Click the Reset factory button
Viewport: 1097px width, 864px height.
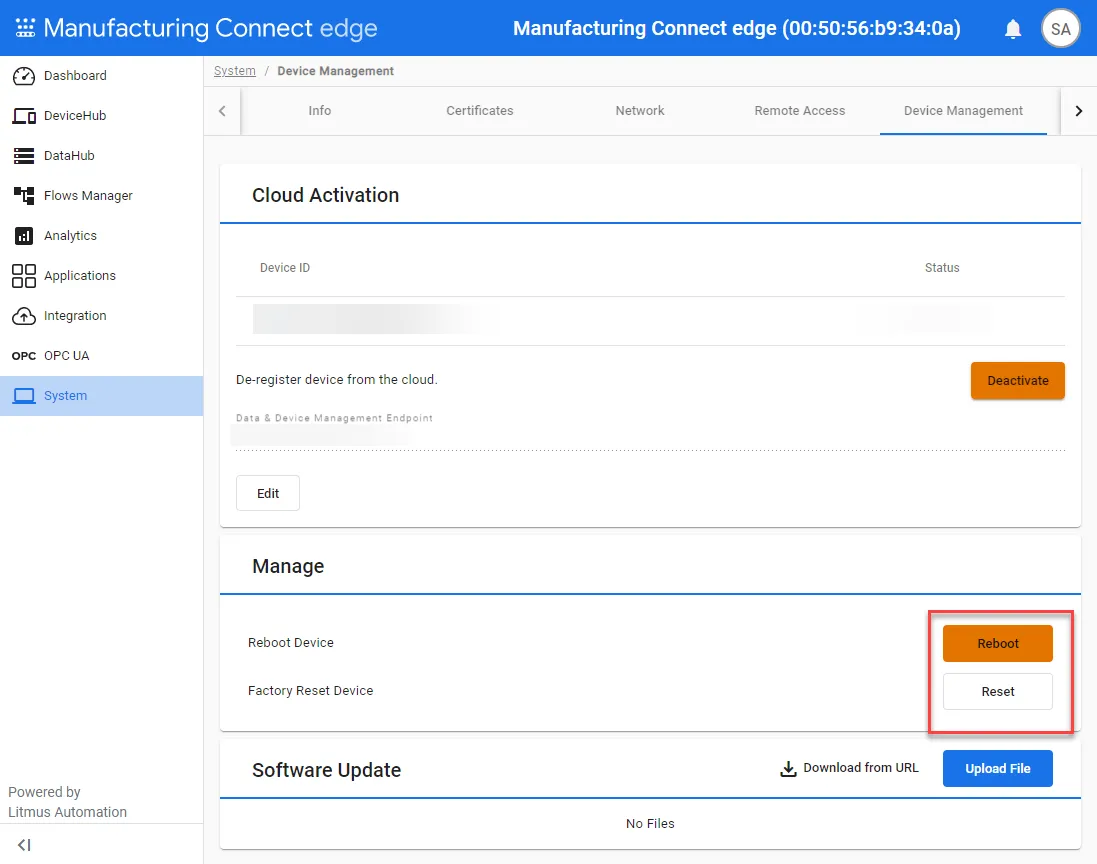tap(997, 691)
